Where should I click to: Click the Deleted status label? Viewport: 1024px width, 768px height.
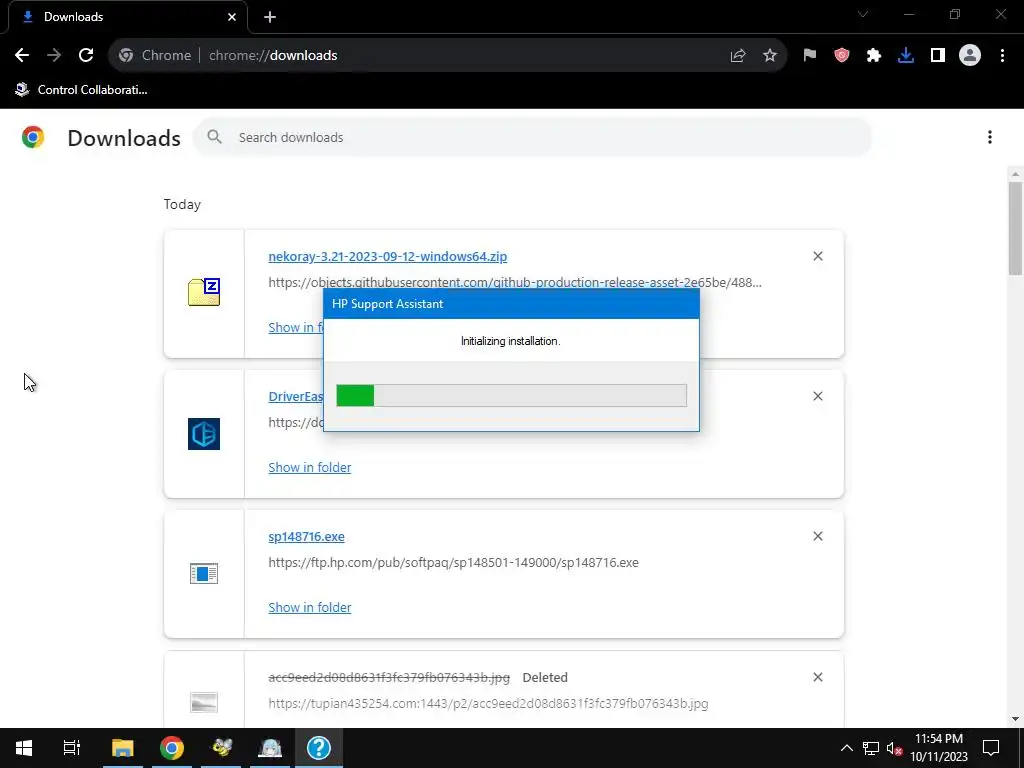(x=545, y=678)
